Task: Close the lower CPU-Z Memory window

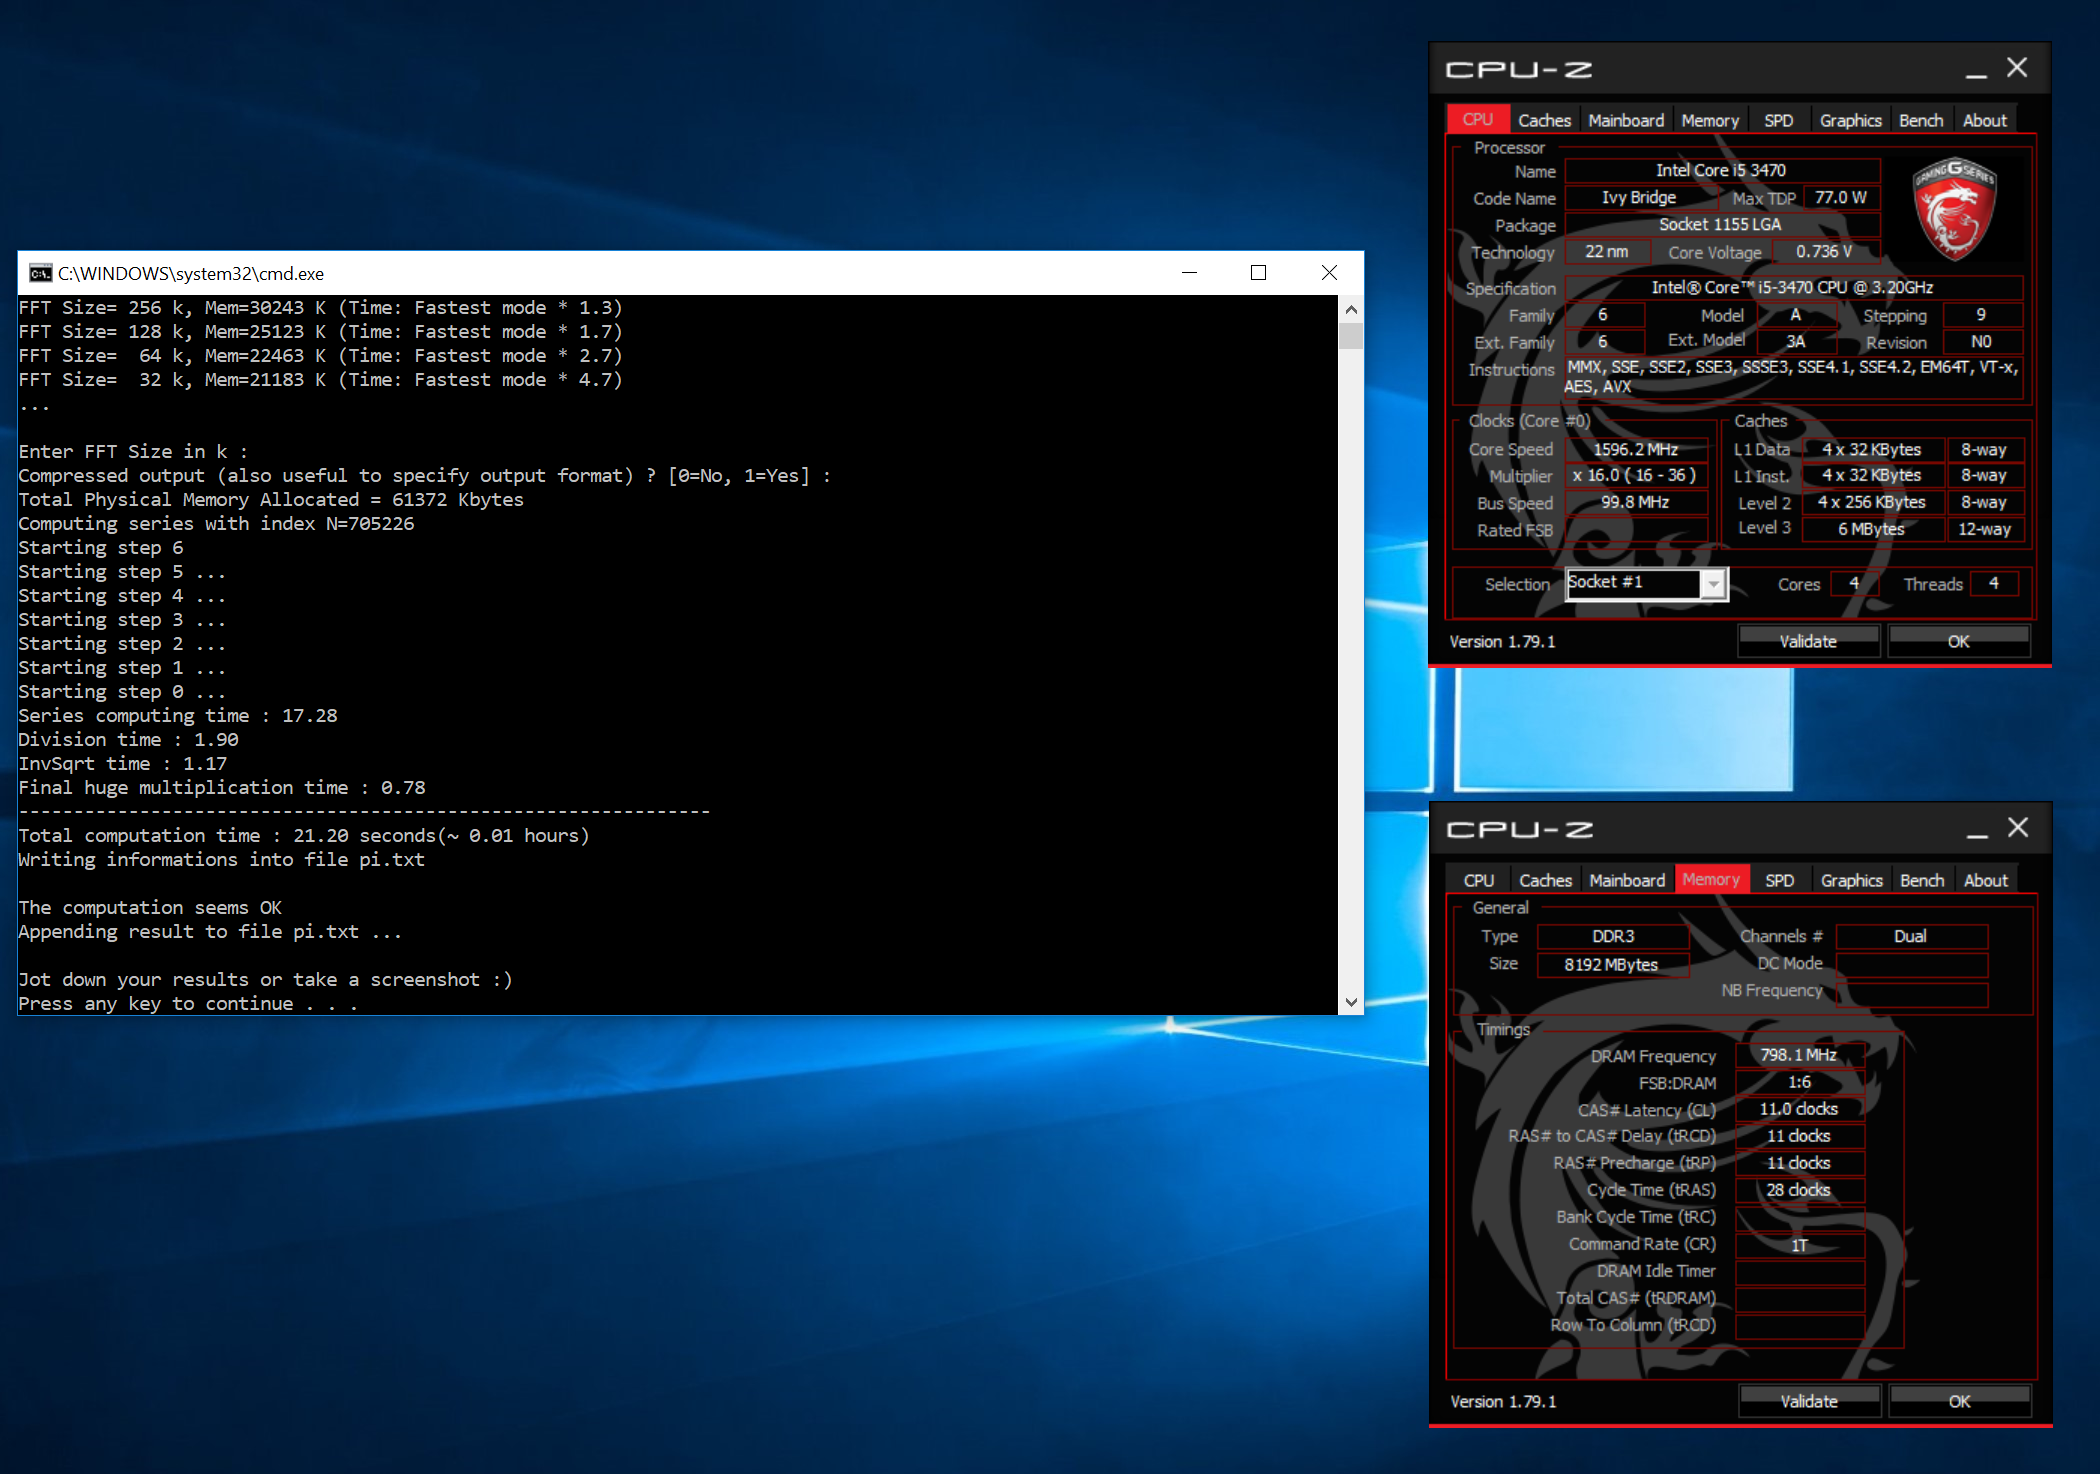Action: click(x=2018, y=827)
